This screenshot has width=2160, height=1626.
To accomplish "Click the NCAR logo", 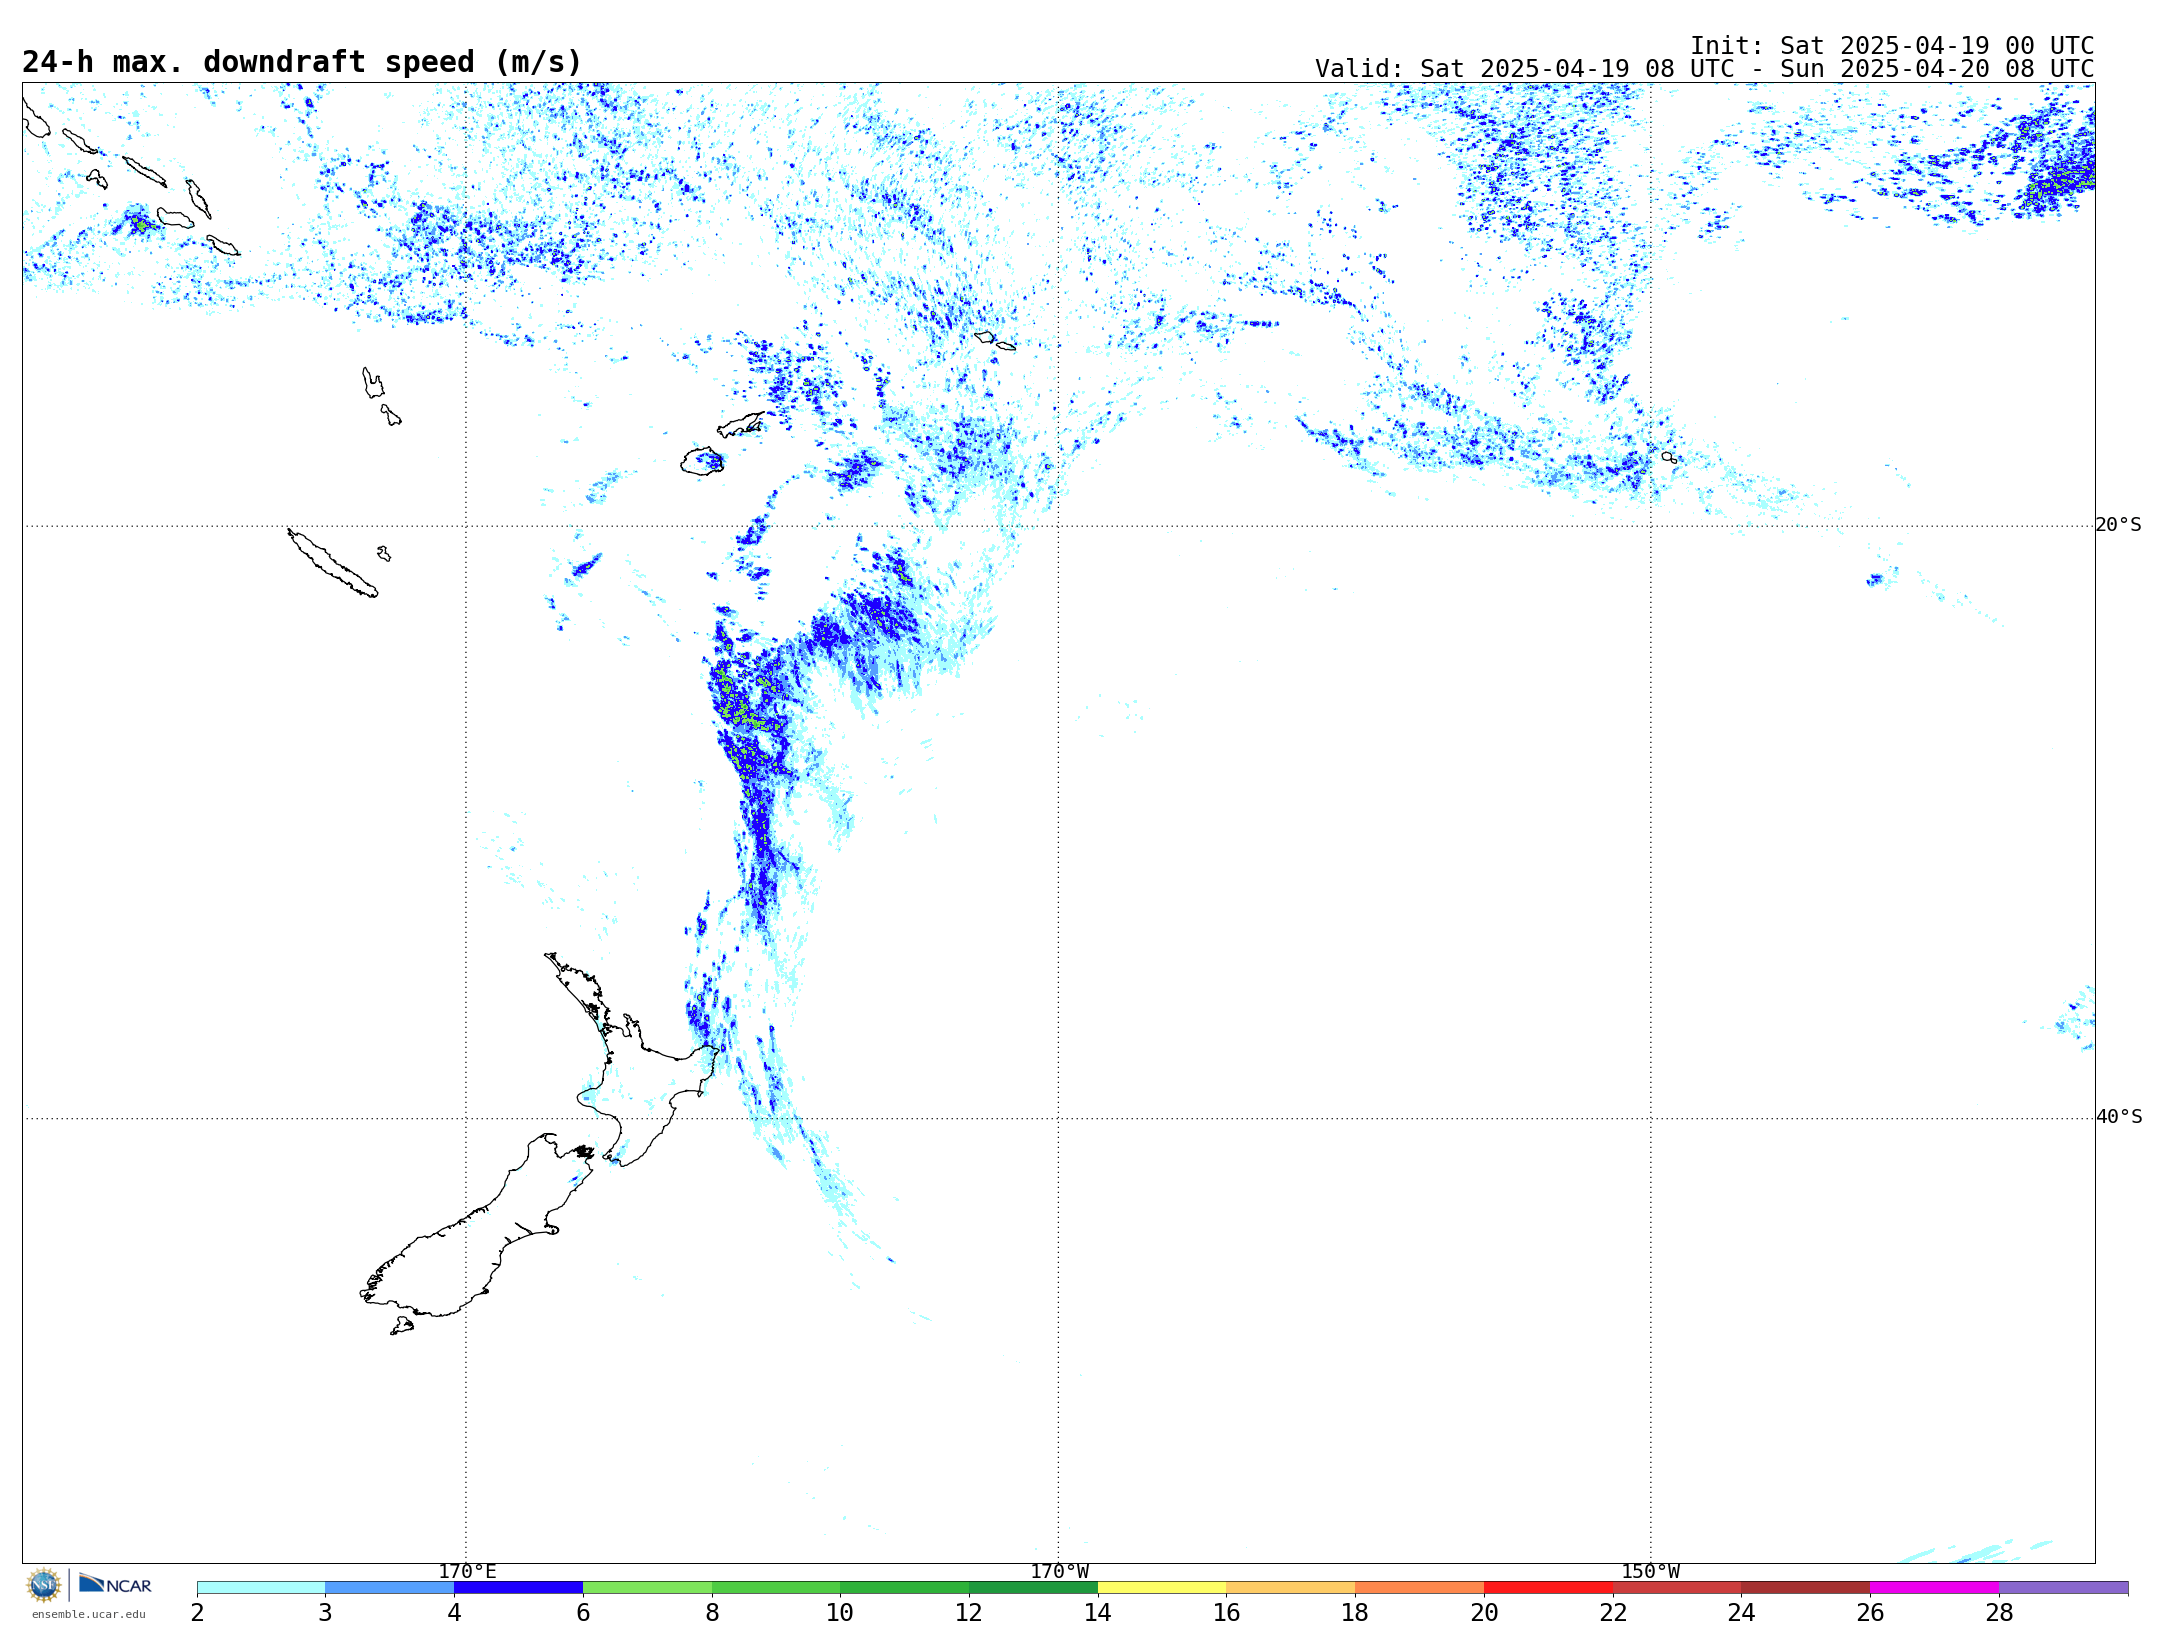I will coord(115,1584).
